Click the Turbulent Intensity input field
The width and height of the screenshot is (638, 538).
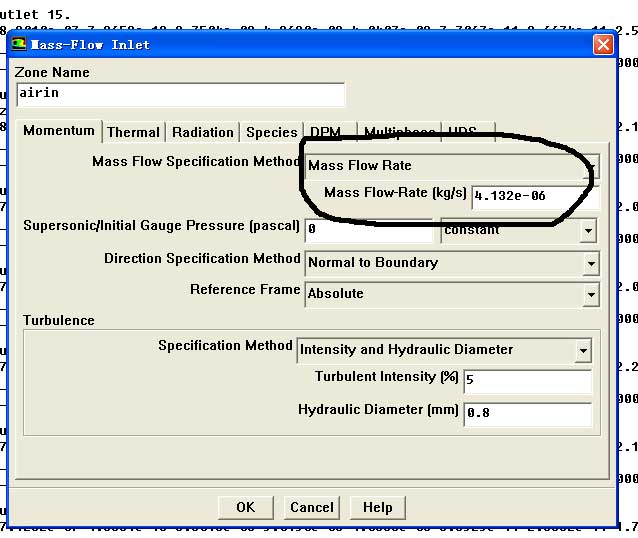(x=526, y=381)
